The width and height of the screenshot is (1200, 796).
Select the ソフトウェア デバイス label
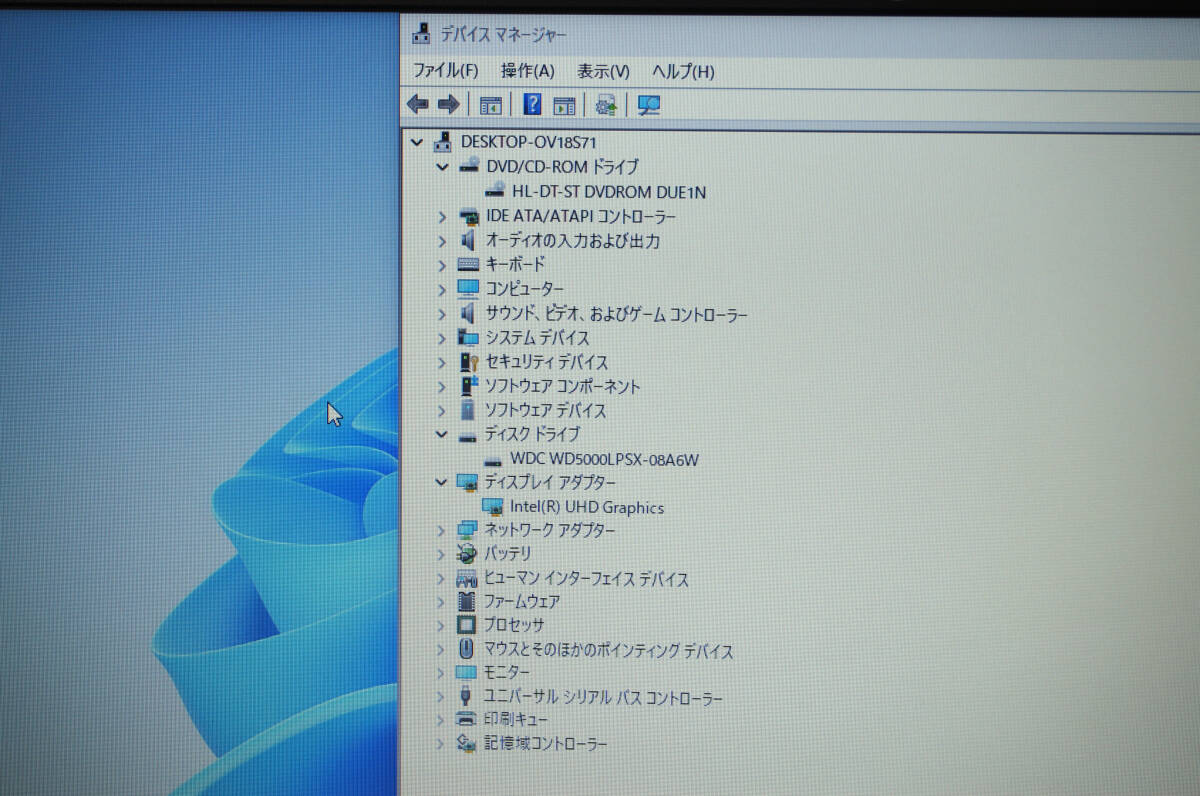[546, 410]
